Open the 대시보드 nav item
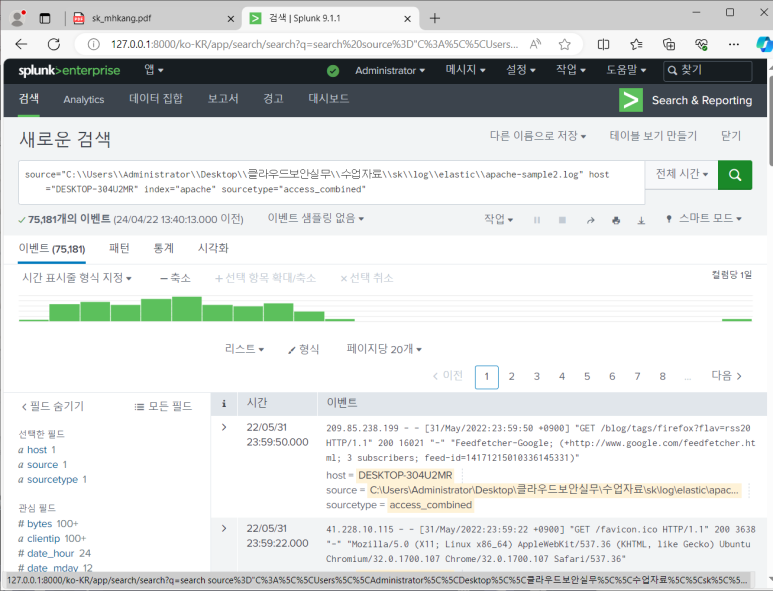The width and height of the screenshot is (773, 591). (x=328, y=99)
